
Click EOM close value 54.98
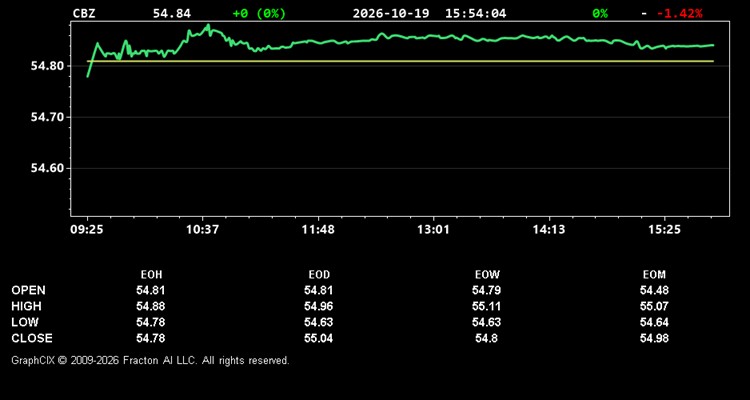click(x=654, y=338)
